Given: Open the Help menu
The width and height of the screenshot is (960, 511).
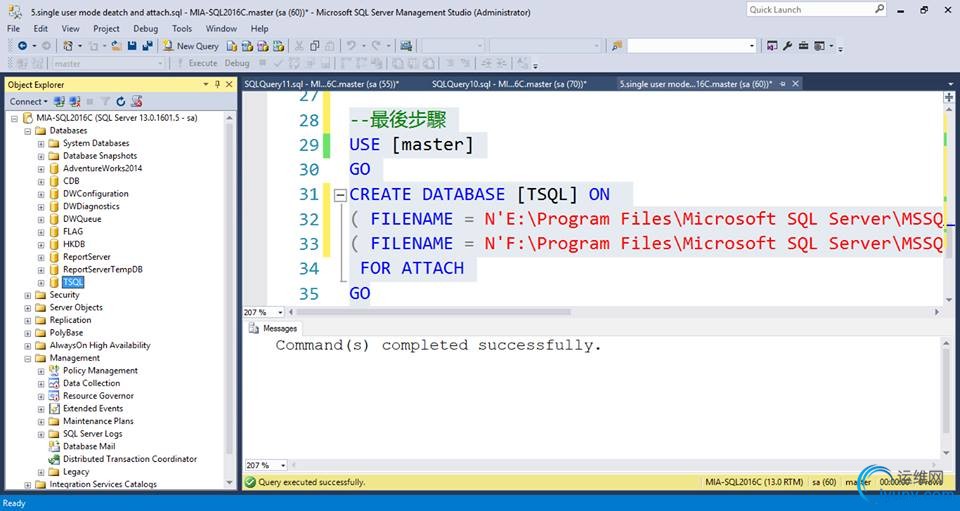Looking at the screenshot, I should point(260,28).
